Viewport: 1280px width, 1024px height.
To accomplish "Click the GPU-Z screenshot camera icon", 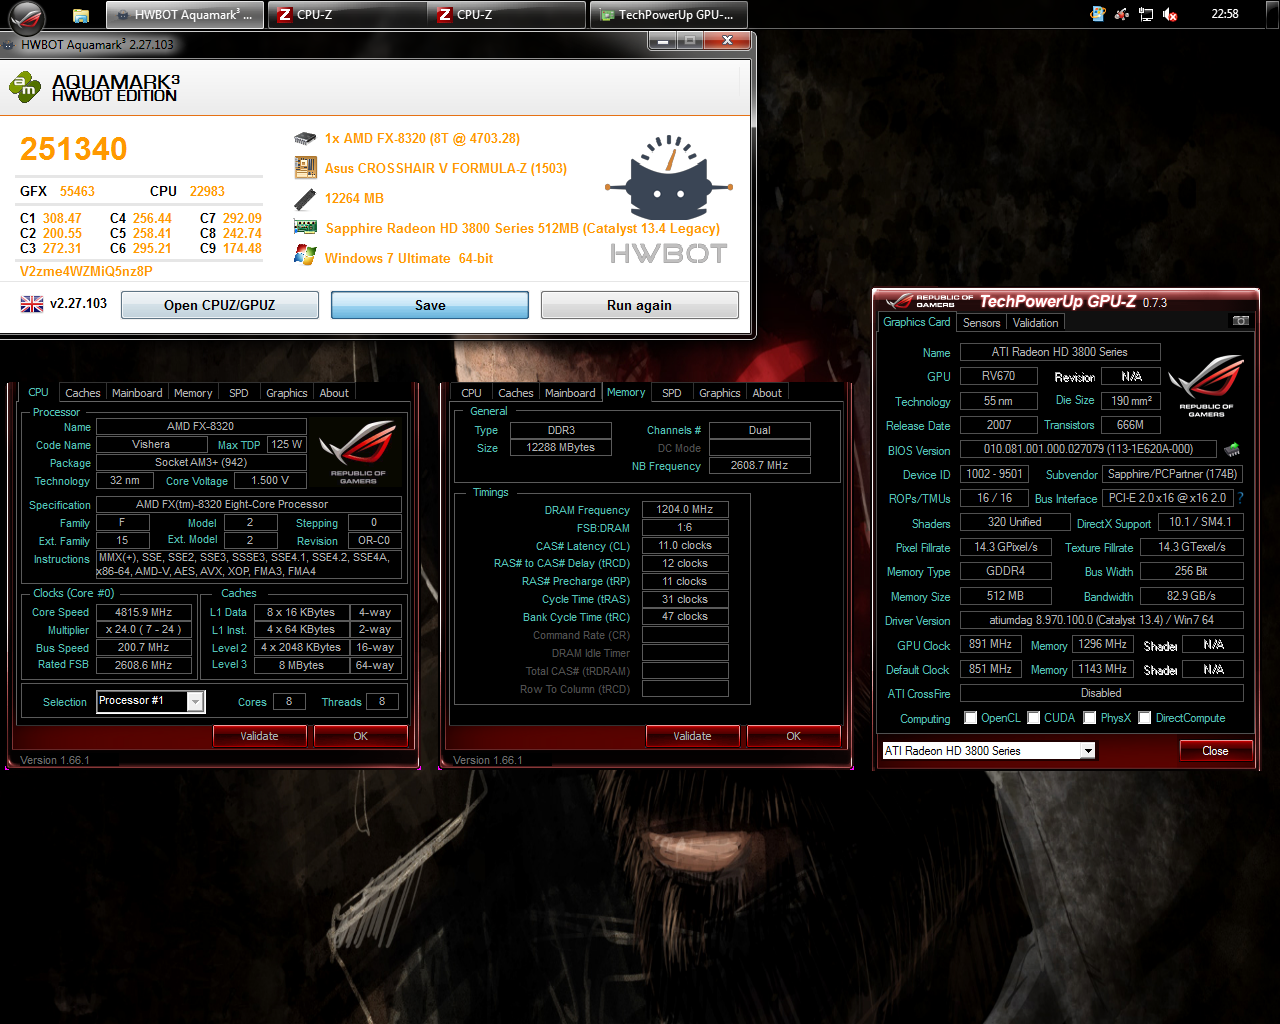I will pos(1240,321).
